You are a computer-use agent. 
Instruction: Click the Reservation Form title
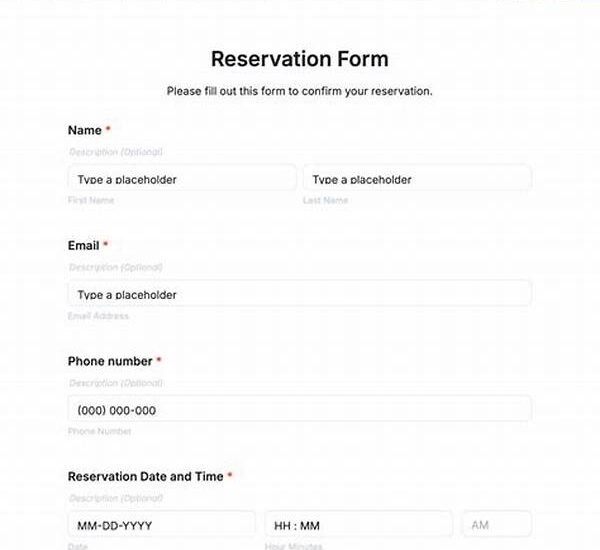pyautogui.click(x=300, y=59)
